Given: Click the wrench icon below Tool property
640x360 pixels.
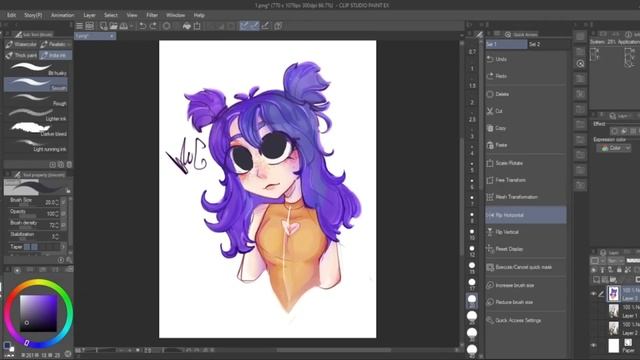Looking at the screenshot, I should click(69, 260).
